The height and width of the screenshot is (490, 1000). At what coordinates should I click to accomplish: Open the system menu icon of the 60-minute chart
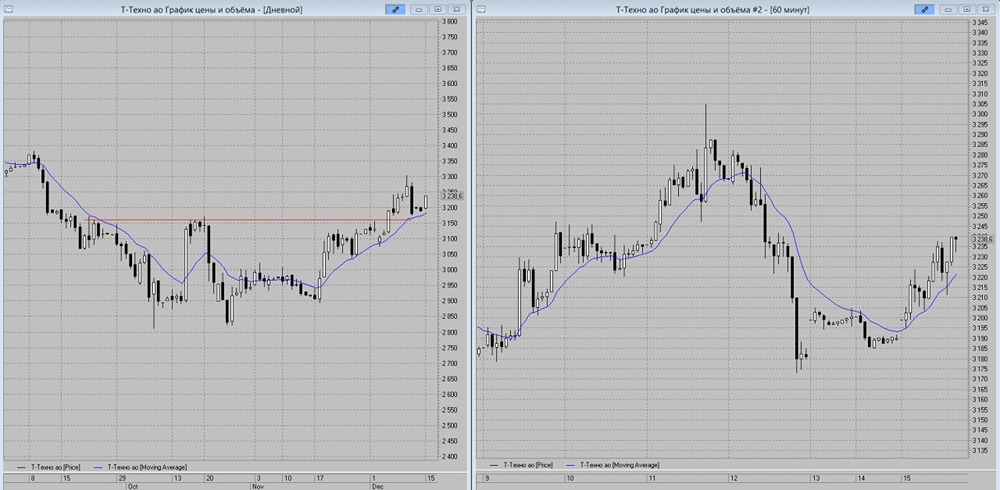[480, 9]
